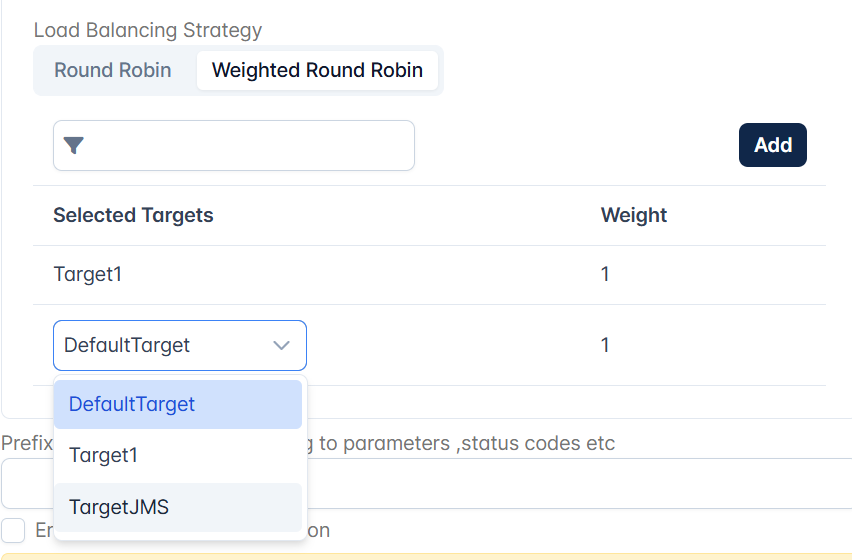Click the yellow notice bar at bottom

tap(426, 557)
